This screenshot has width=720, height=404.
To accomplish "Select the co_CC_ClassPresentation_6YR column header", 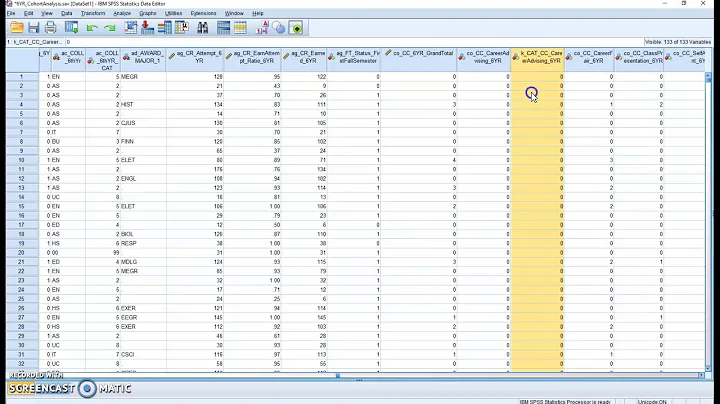I will tap(639, 60).
